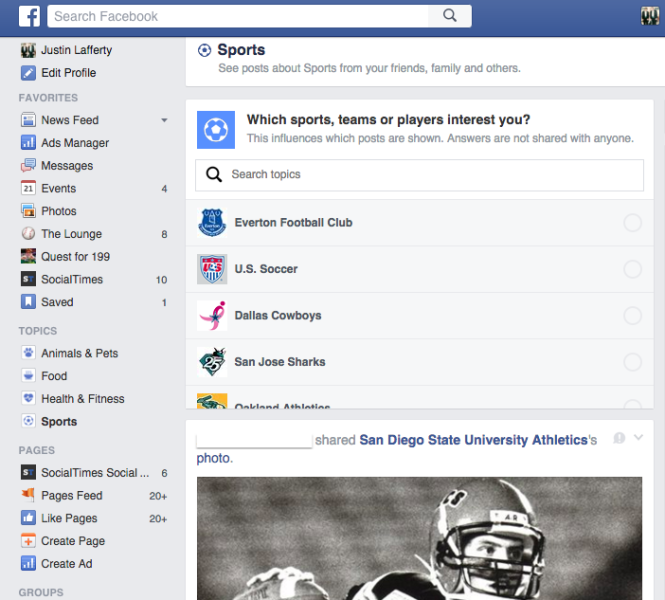Click the San Jose Sharks logo
665x600 pixels.
tap(212, 361)
